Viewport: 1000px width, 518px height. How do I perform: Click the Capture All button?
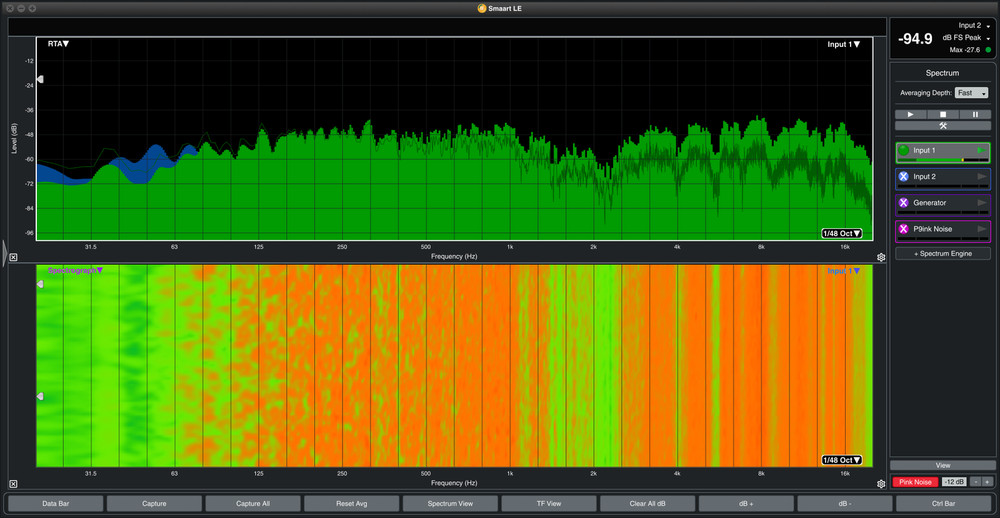click(x=252, y=503)
